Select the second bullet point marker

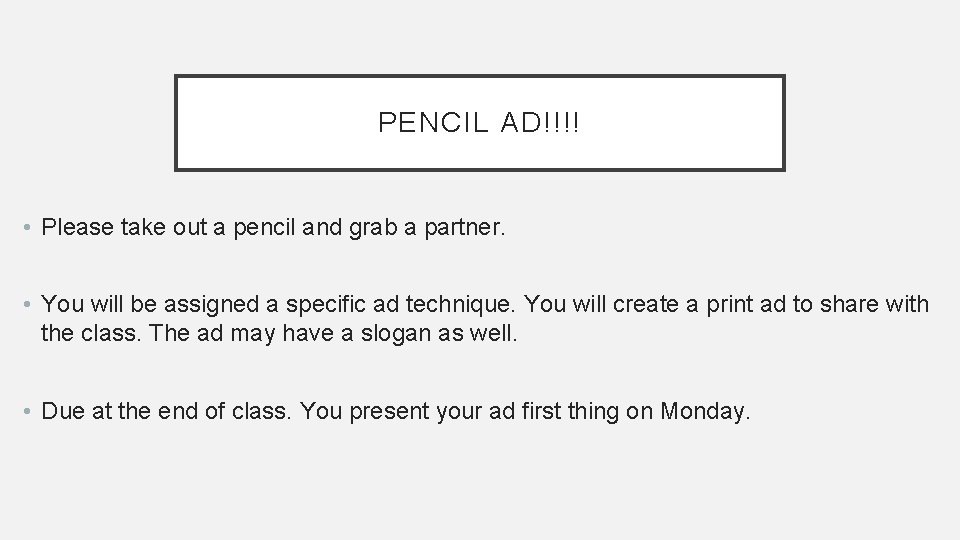[x=27, y=304]
